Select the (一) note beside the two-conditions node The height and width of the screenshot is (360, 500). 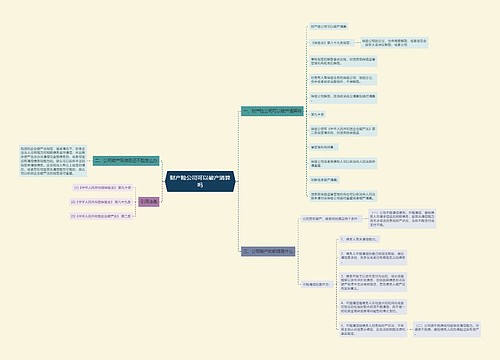pyautogui.click(x=402, y=219)
